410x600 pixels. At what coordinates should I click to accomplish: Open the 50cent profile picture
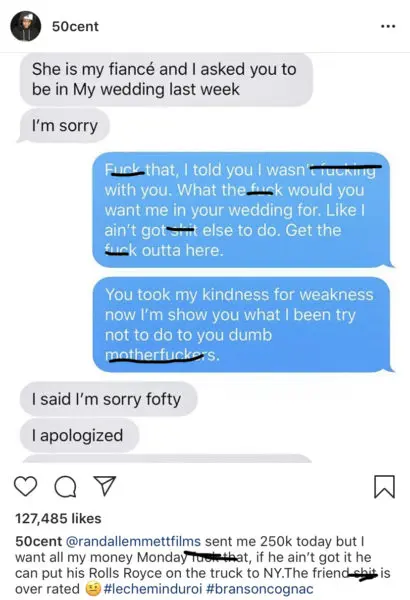pyautogui.click(x=26, y=26)
